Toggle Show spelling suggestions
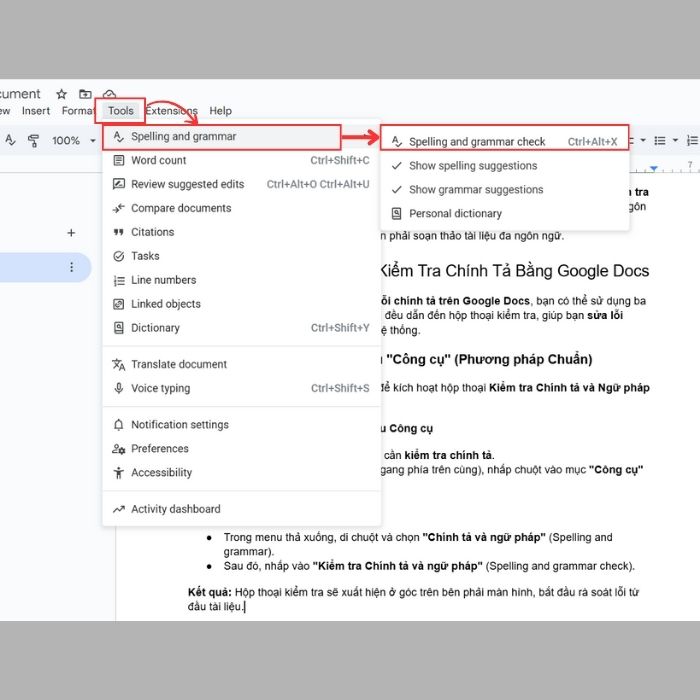The image size is (700, 700). [x=504, y=166]
